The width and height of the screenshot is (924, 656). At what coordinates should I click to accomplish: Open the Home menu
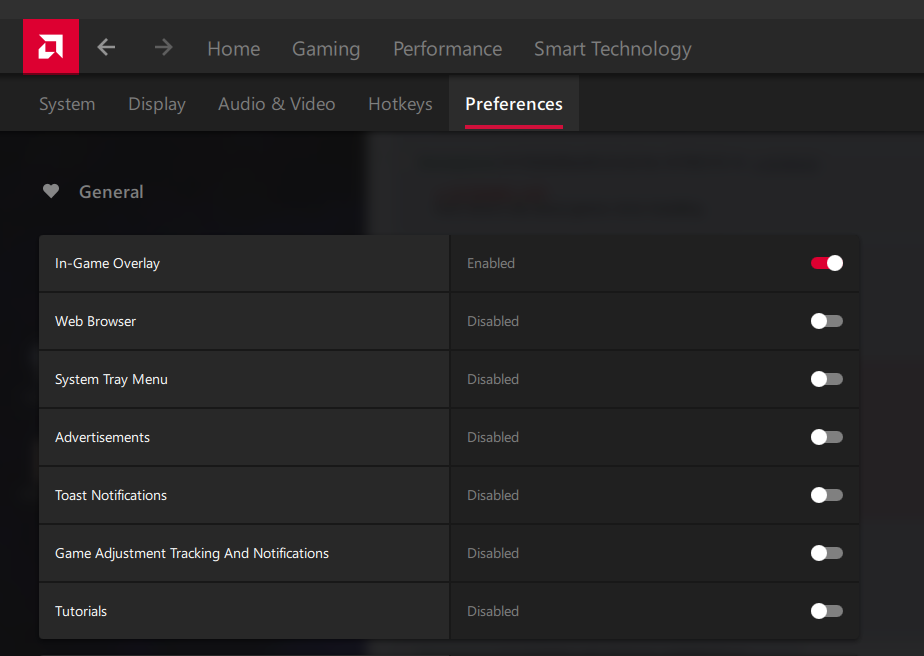tap(233, 49)
